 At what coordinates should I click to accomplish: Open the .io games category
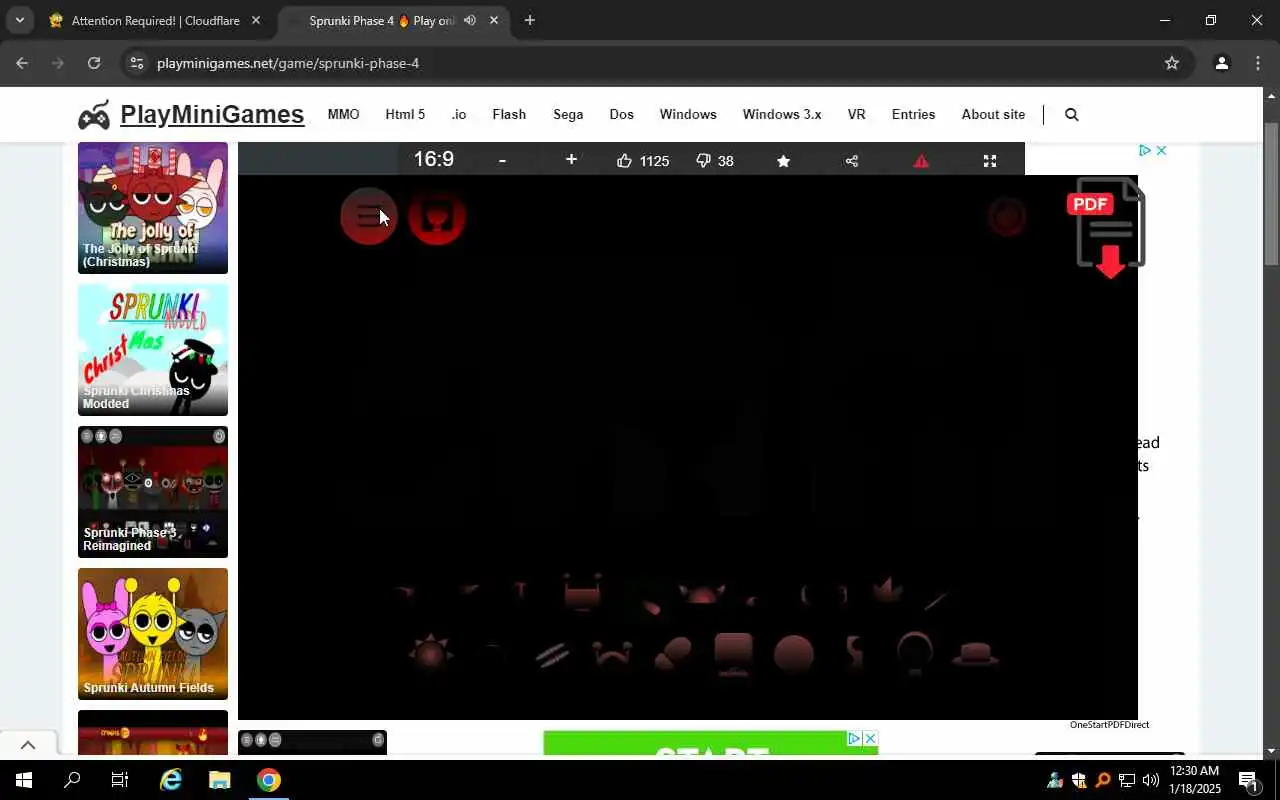[x=459, y=114]
